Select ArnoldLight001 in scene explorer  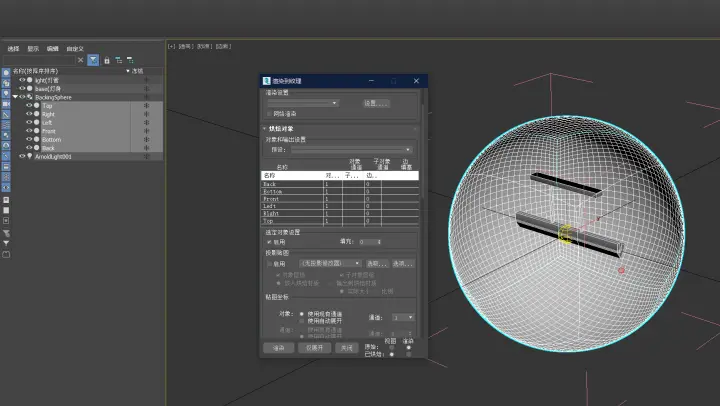53,157
